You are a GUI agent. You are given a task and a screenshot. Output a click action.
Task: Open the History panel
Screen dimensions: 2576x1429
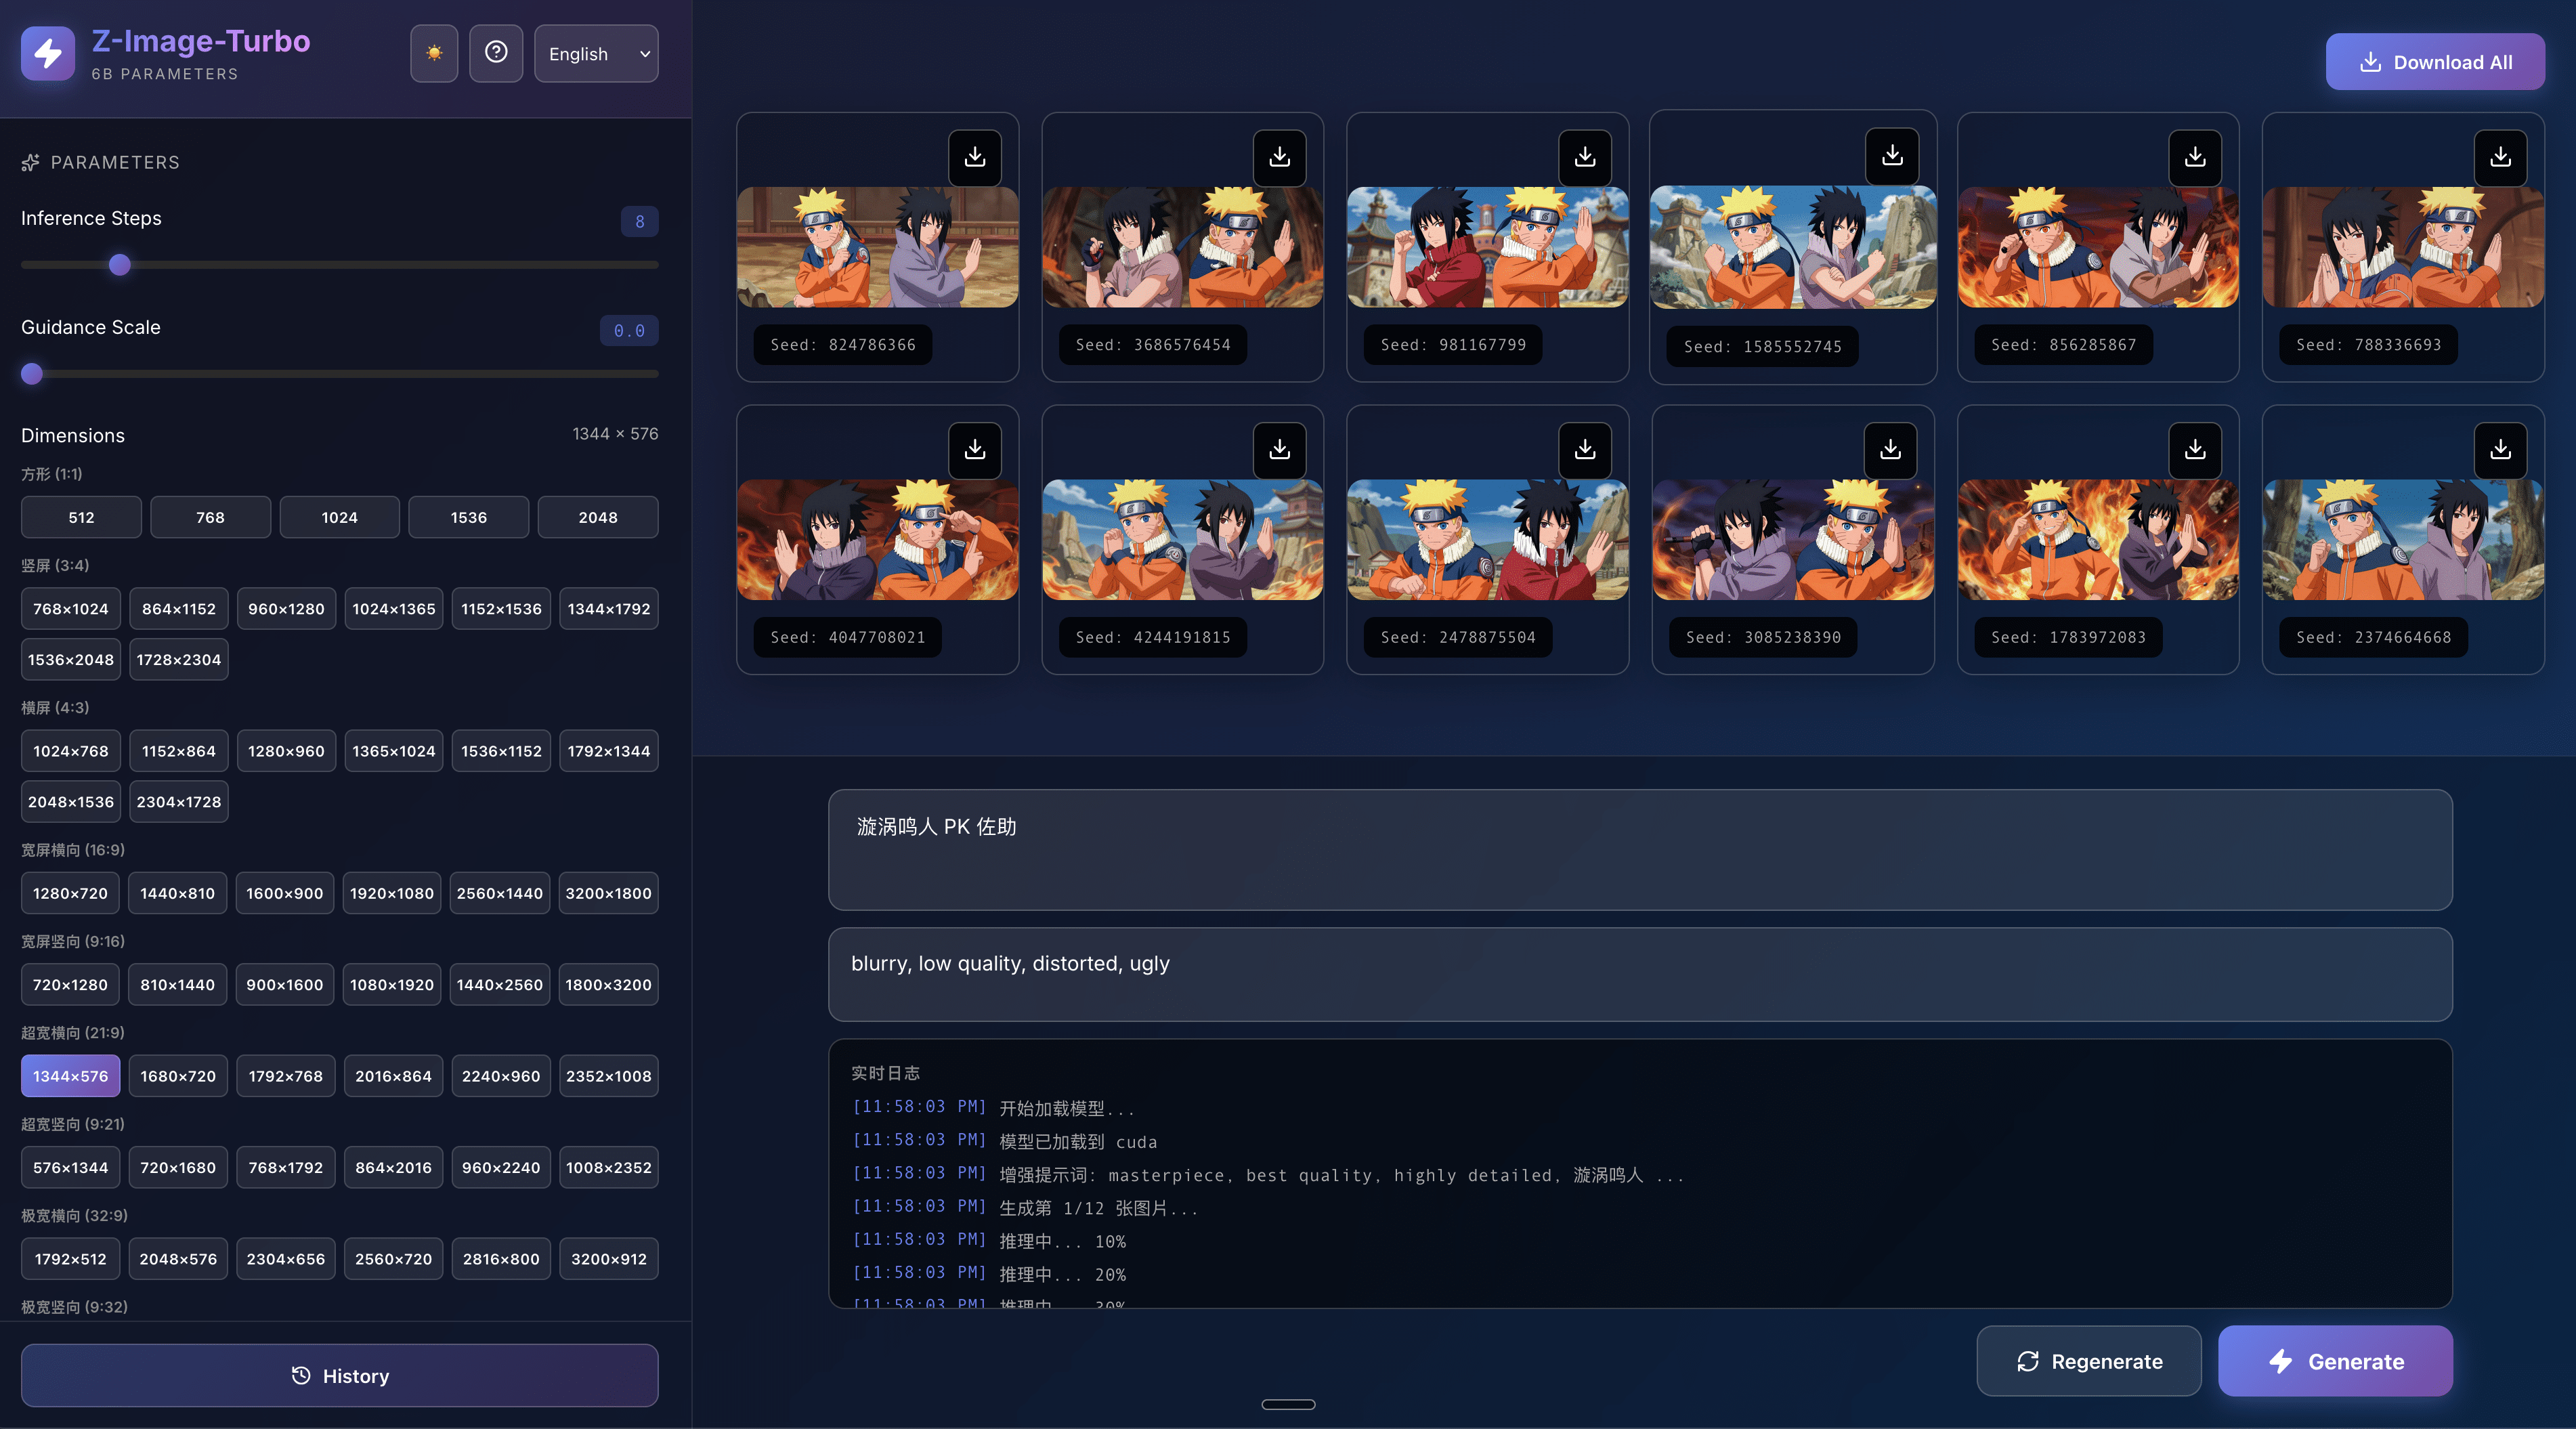click(x=339, y=1375)
